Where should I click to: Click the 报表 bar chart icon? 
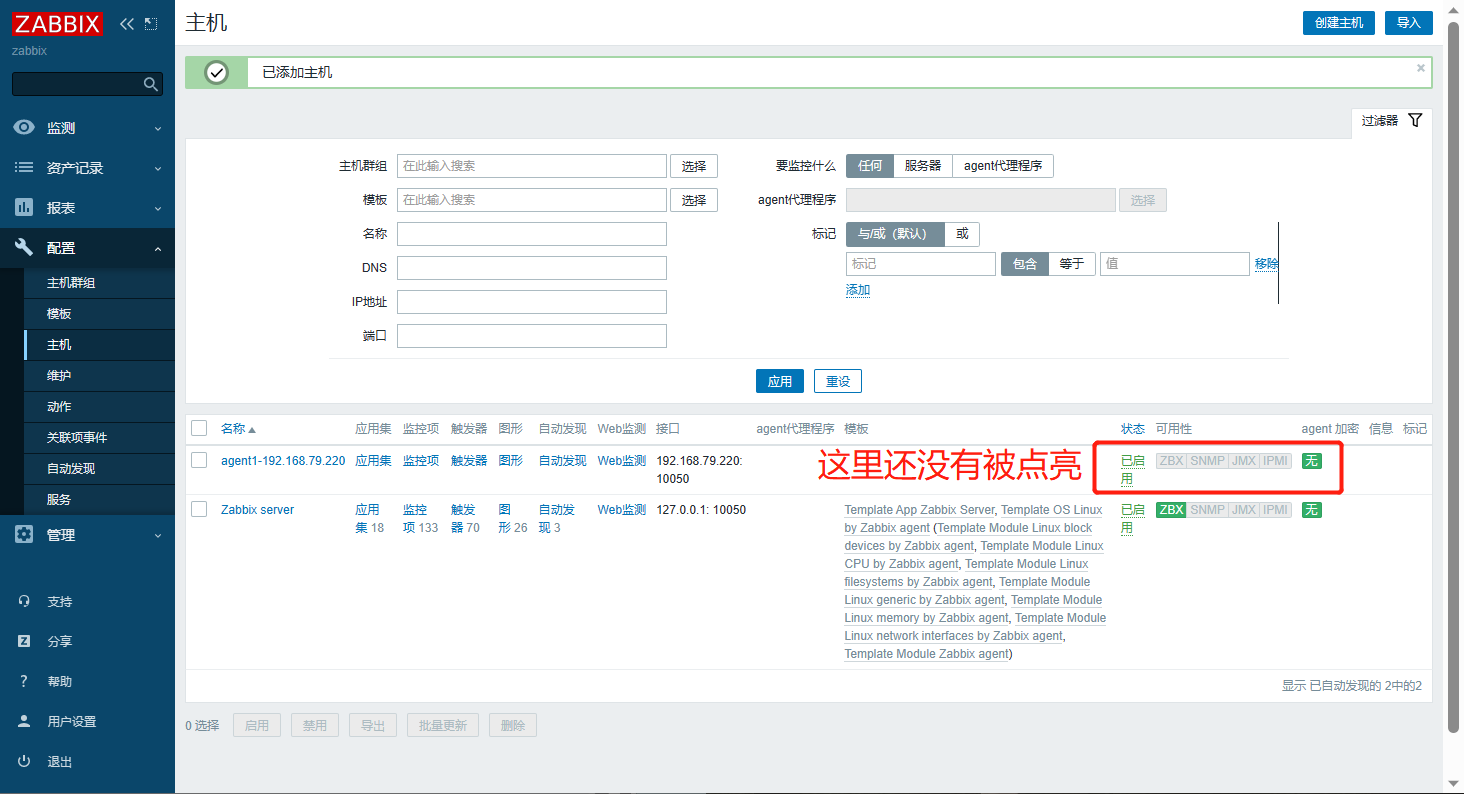(24, 208)
